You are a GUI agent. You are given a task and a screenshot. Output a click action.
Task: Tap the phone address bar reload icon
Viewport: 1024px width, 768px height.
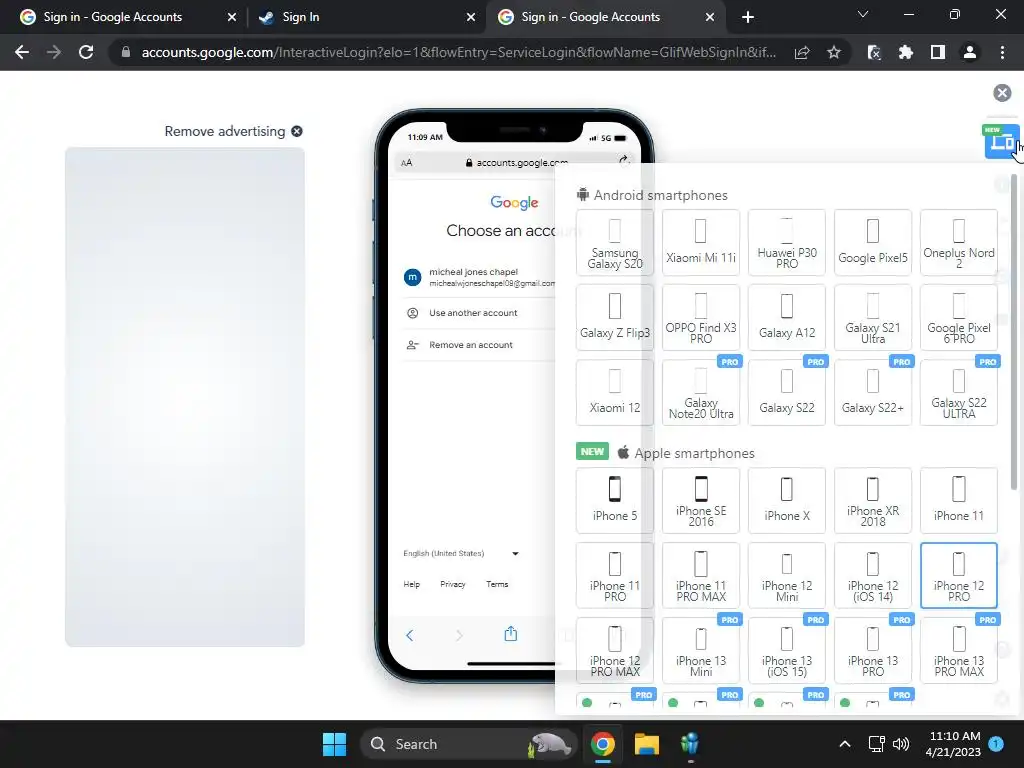pyautogui.click(x=624, y=160)
